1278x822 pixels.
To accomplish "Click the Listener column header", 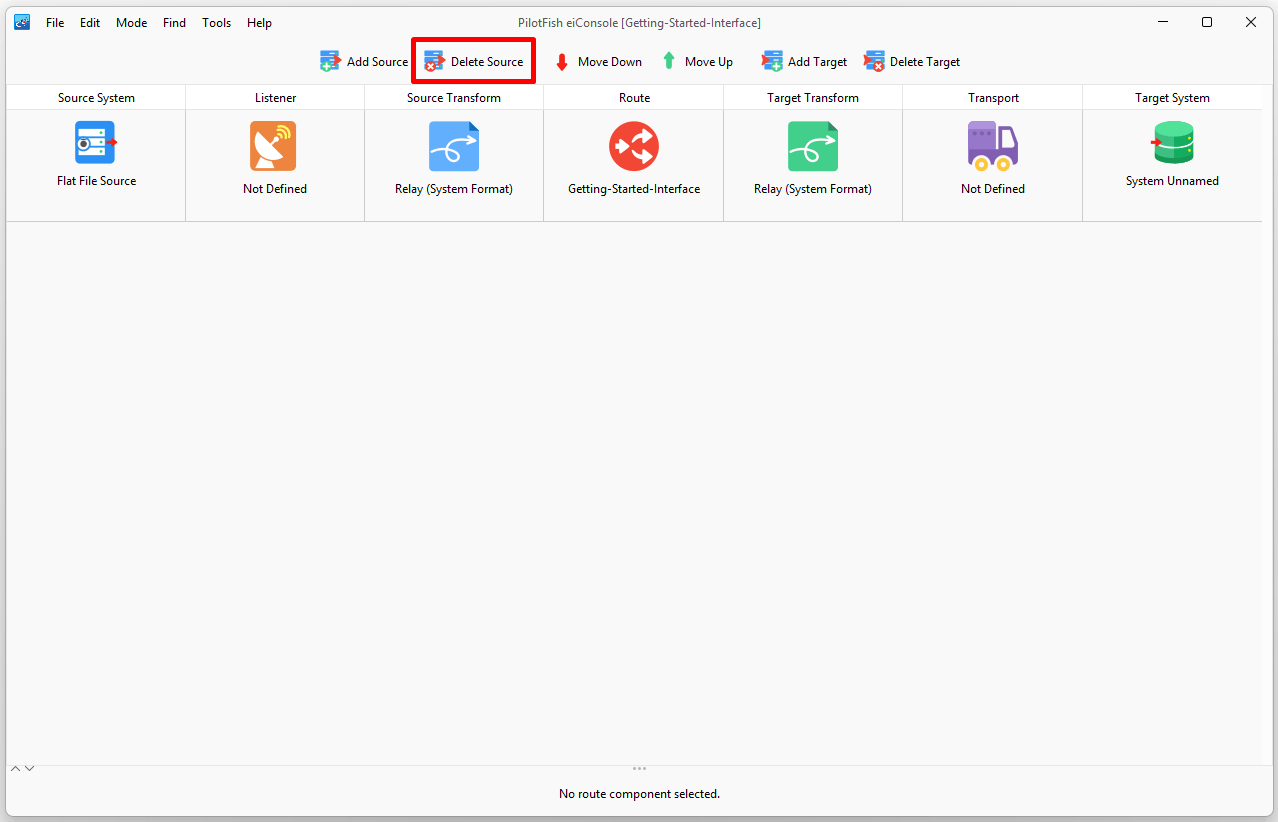I will click(275, 98).
